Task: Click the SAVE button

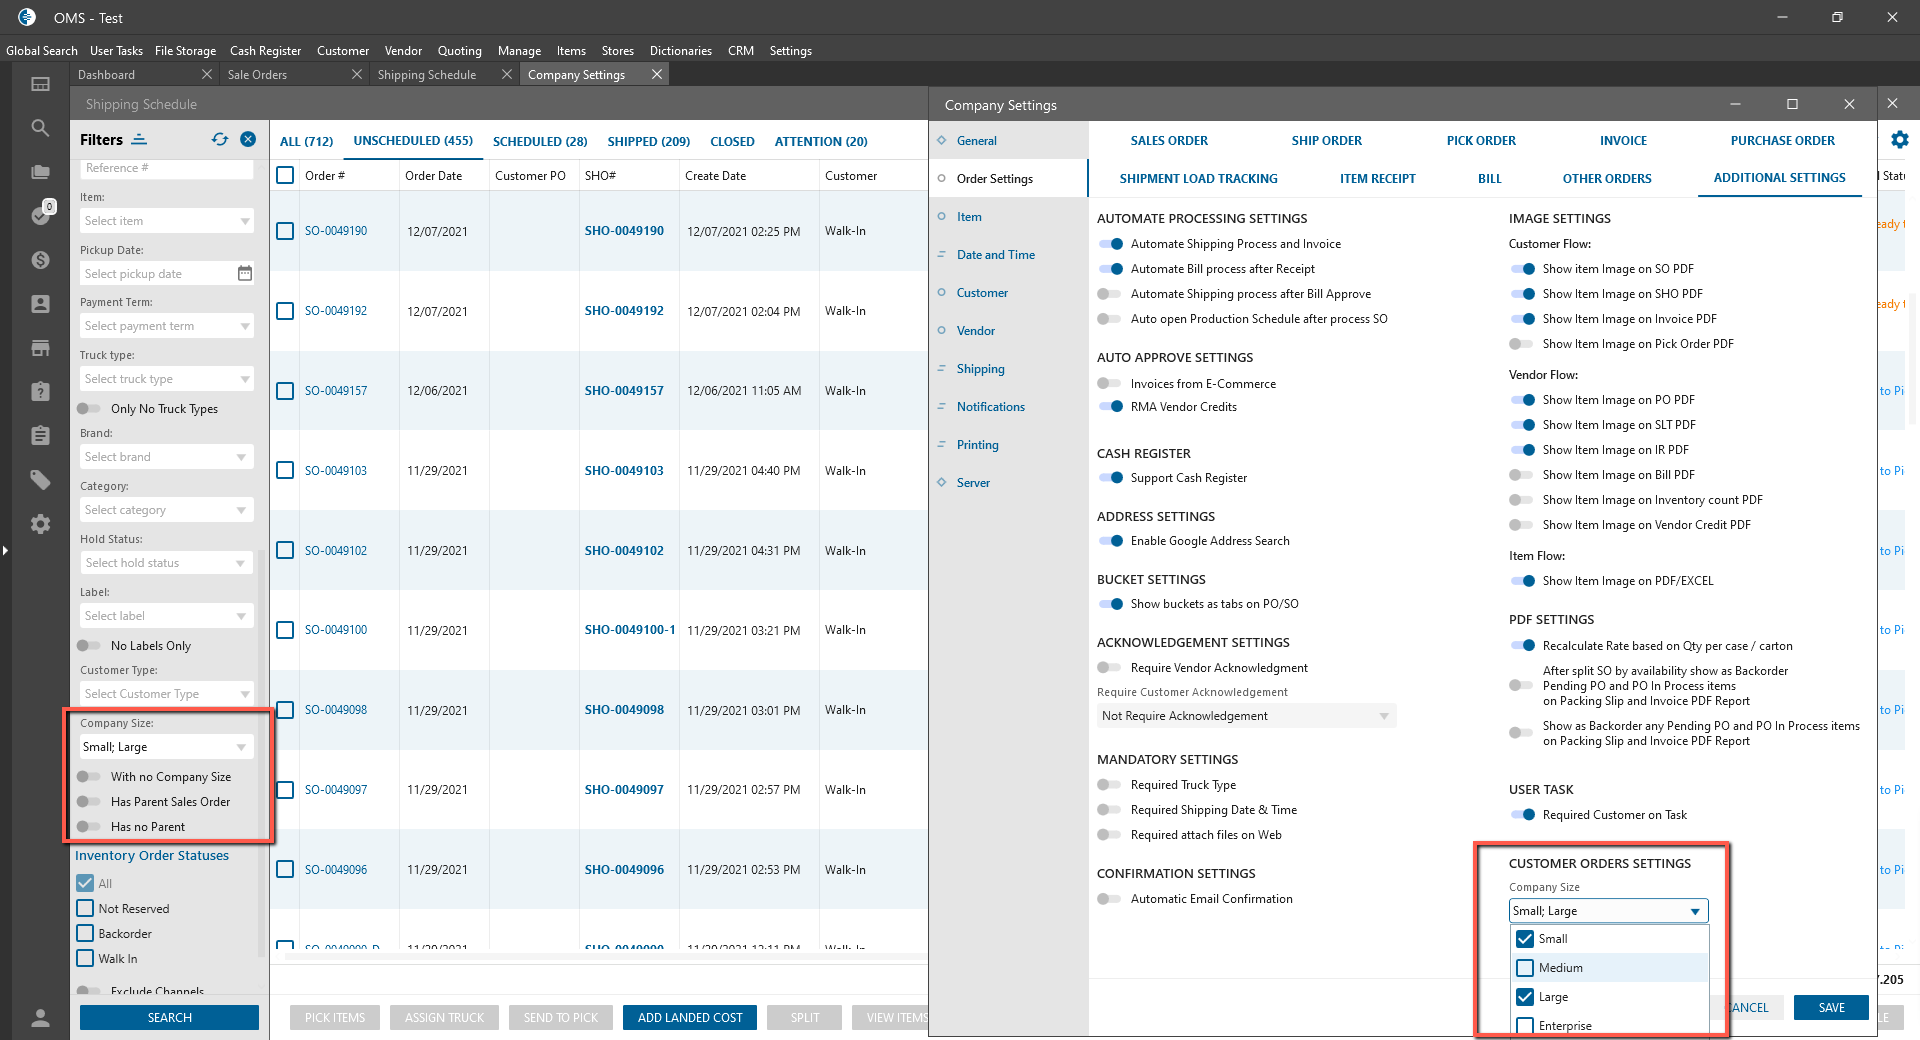Action: [x=1830, y=1007]
